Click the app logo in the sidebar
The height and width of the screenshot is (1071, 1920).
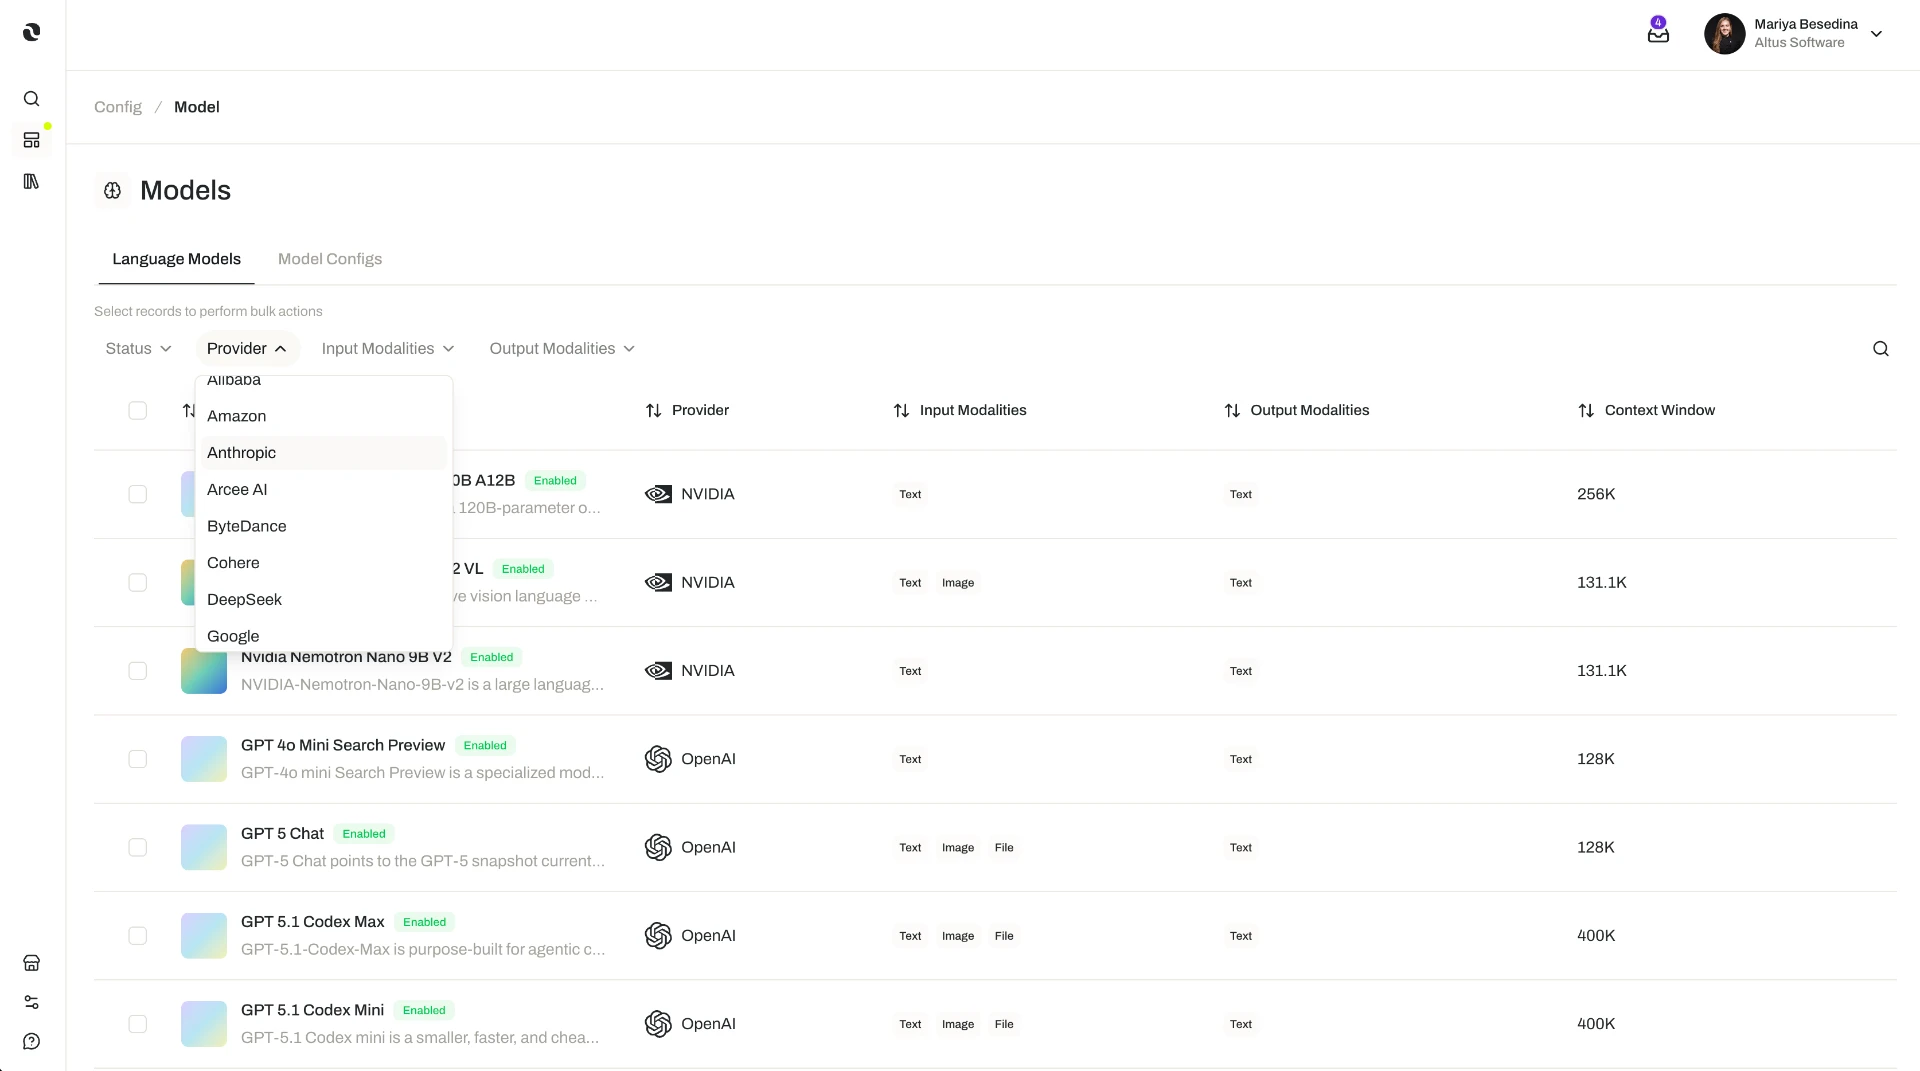(32, 32)
